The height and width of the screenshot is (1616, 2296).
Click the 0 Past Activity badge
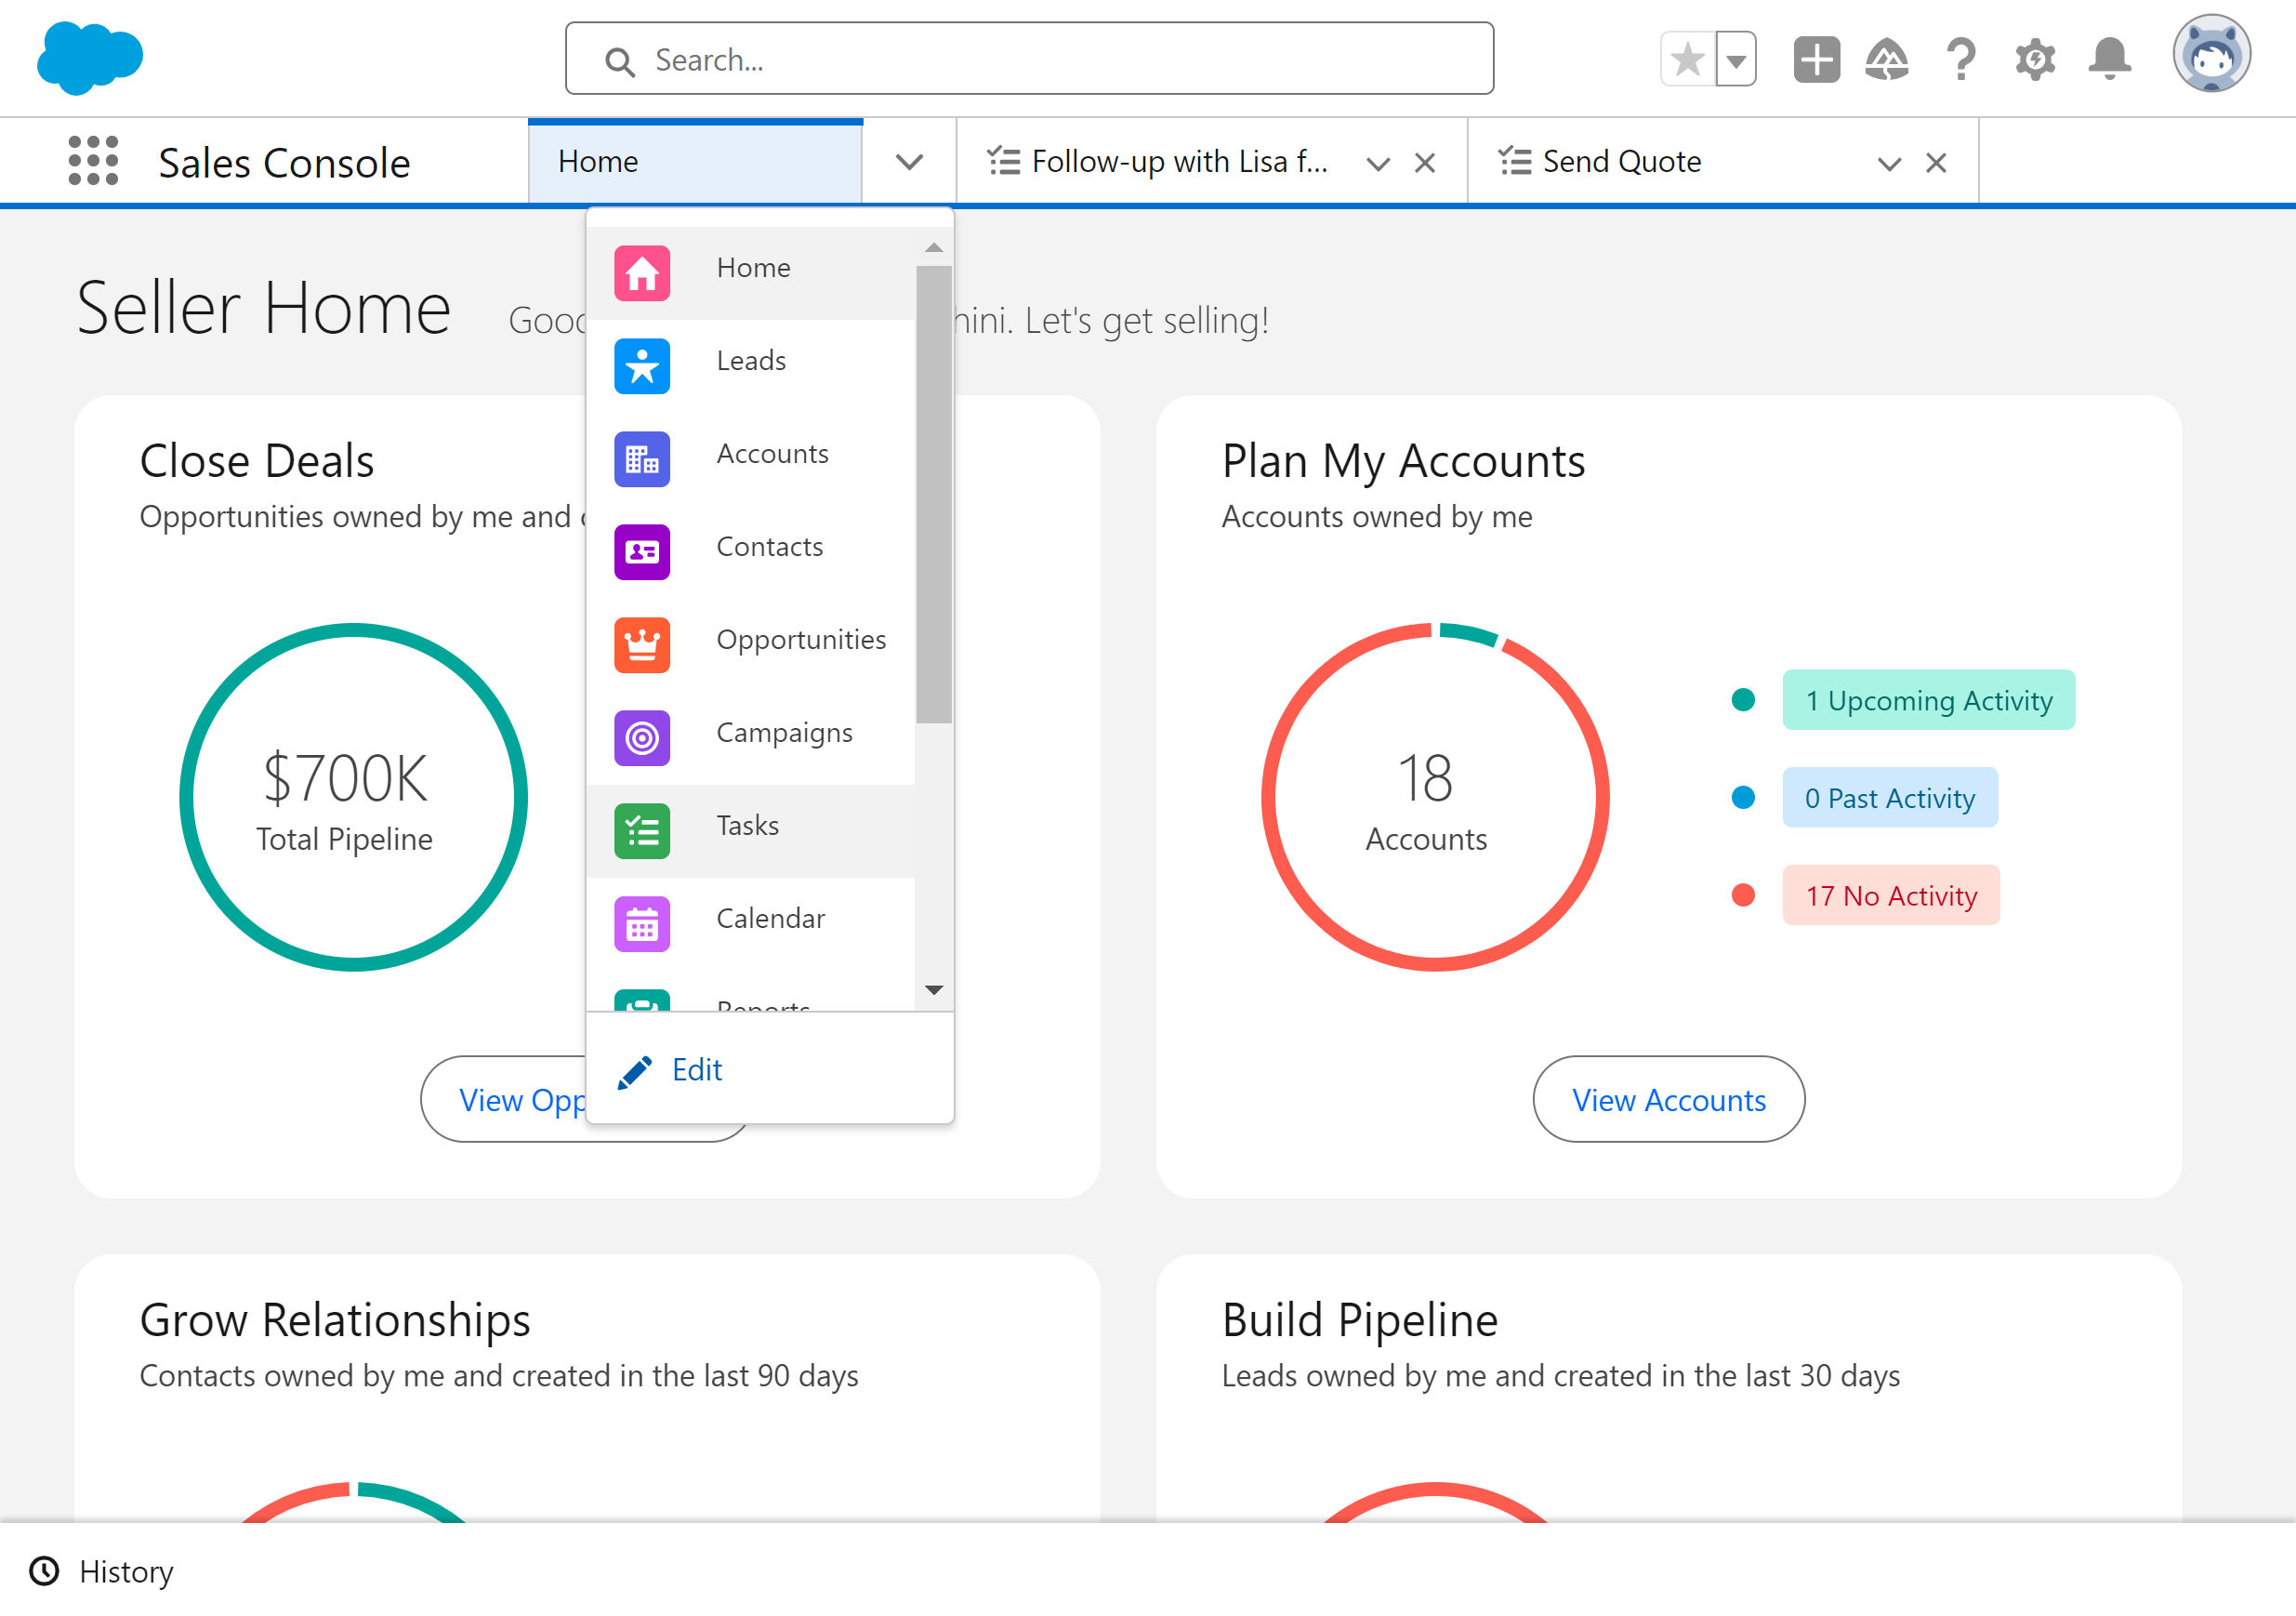(1889, 797)
